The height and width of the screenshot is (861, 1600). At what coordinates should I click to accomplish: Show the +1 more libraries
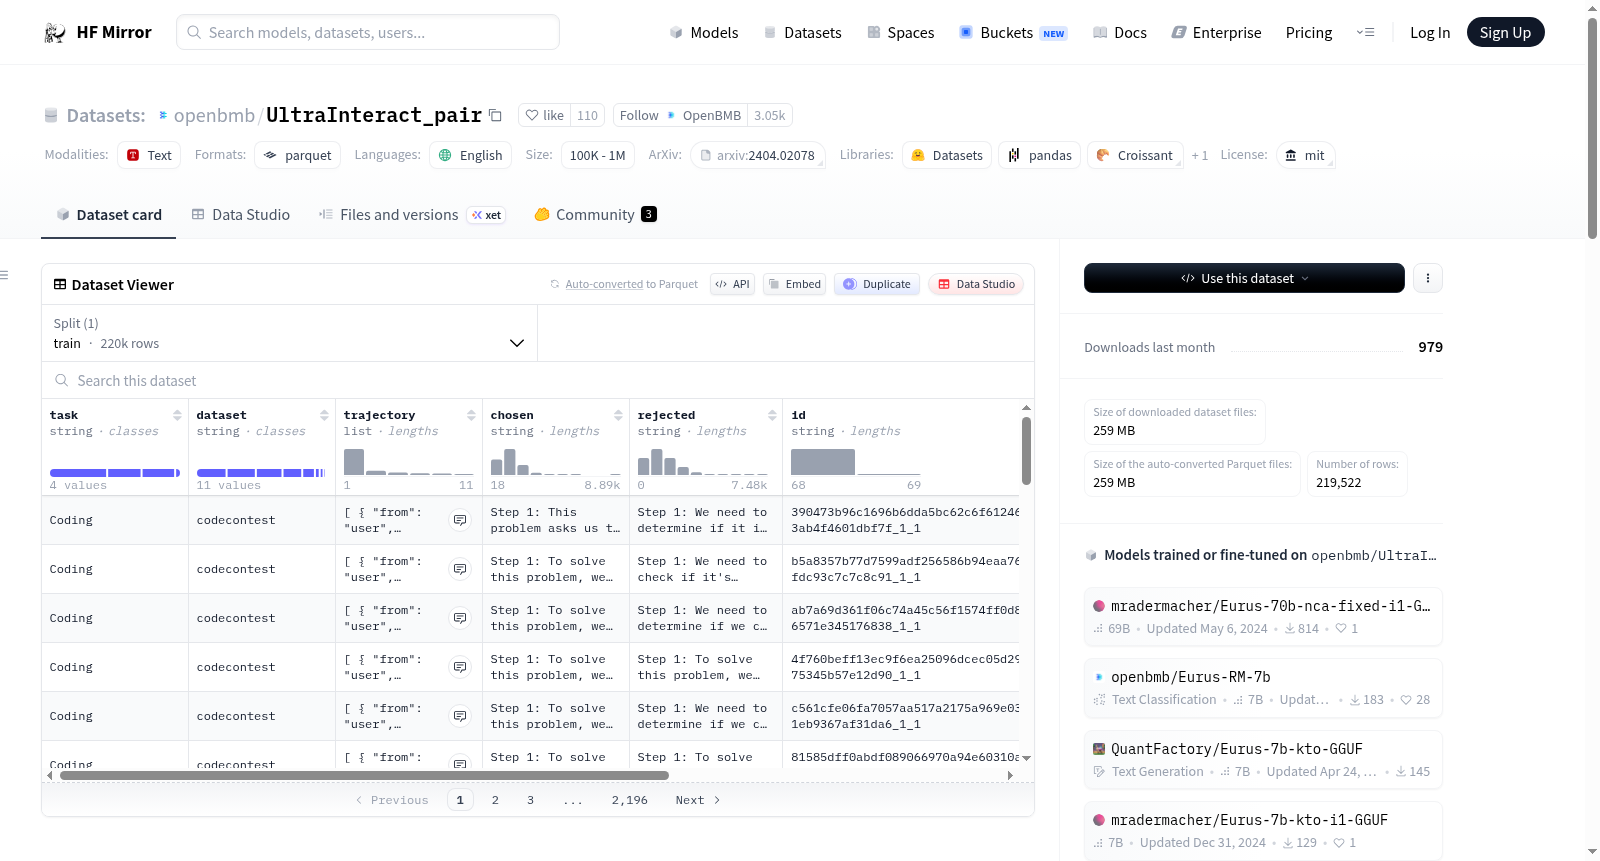pos(1200,155)
